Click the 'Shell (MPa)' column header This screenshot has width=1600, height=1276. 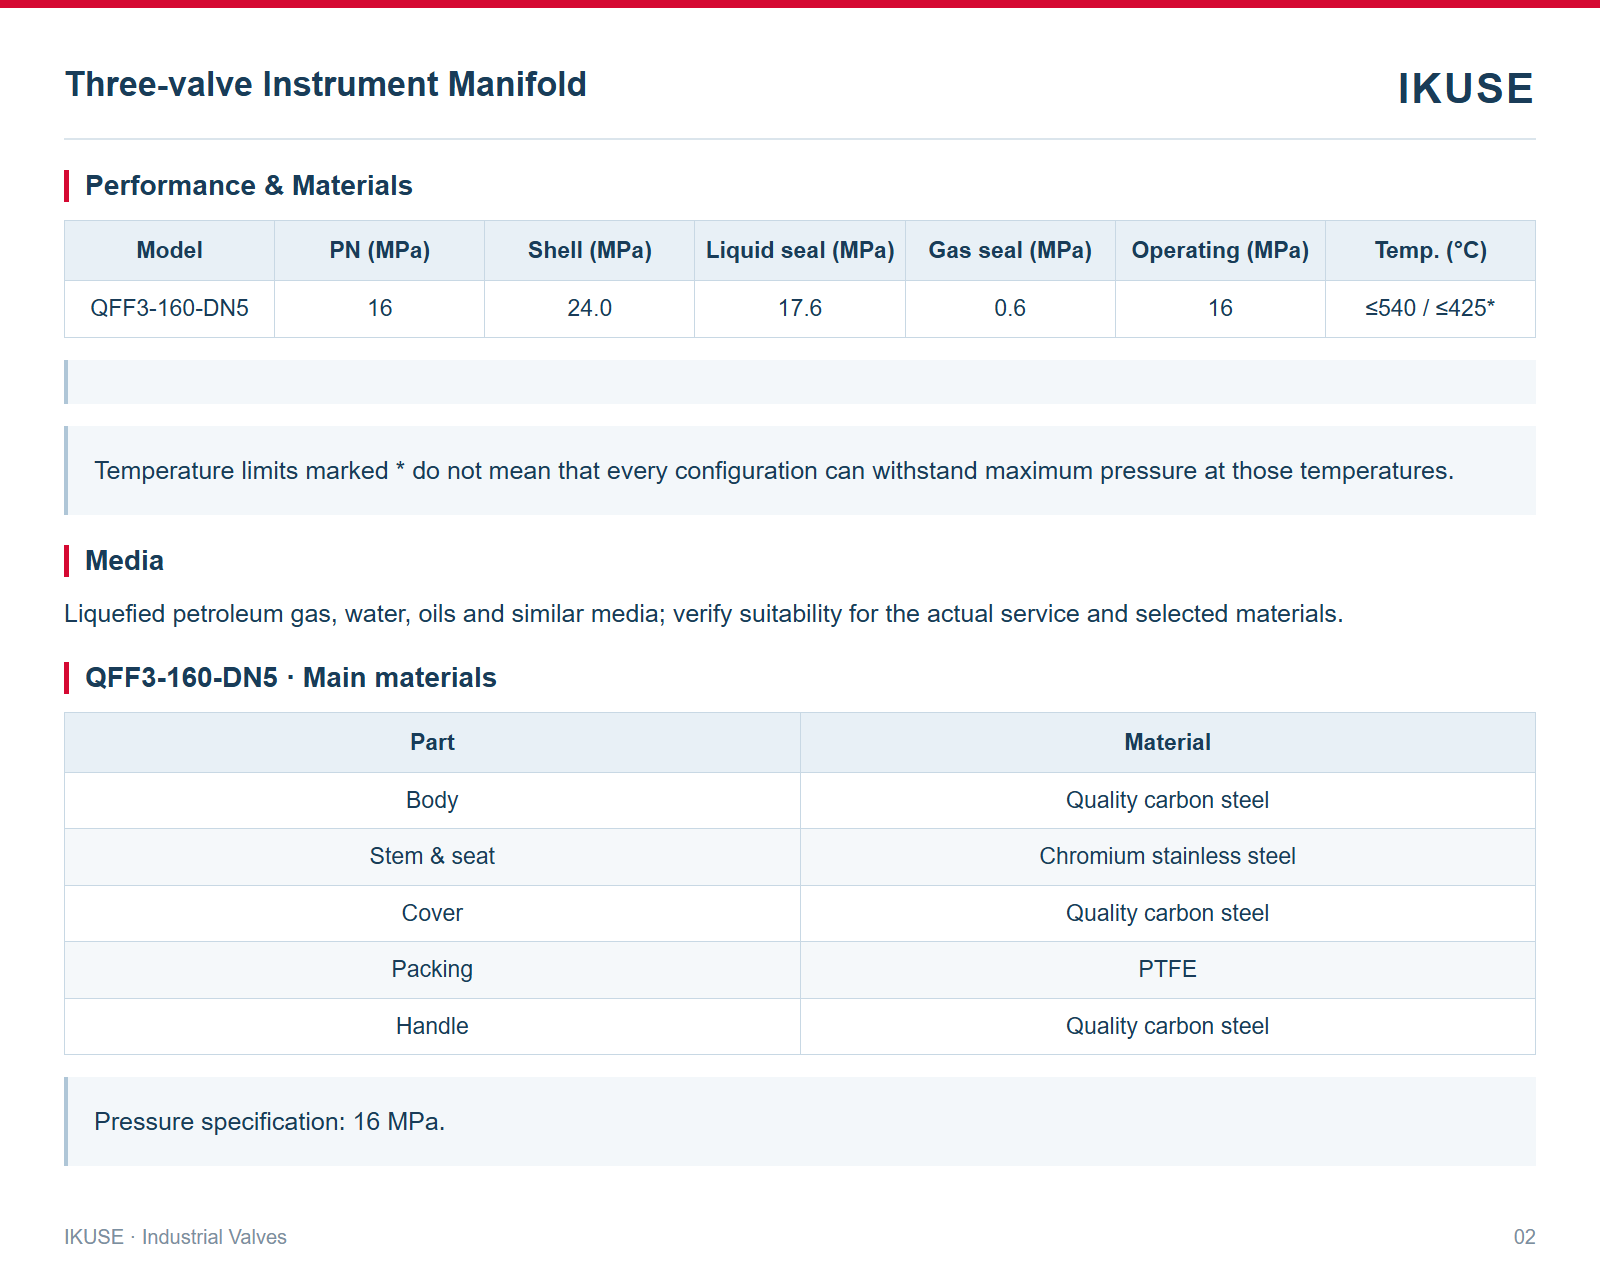click(590, 250)
